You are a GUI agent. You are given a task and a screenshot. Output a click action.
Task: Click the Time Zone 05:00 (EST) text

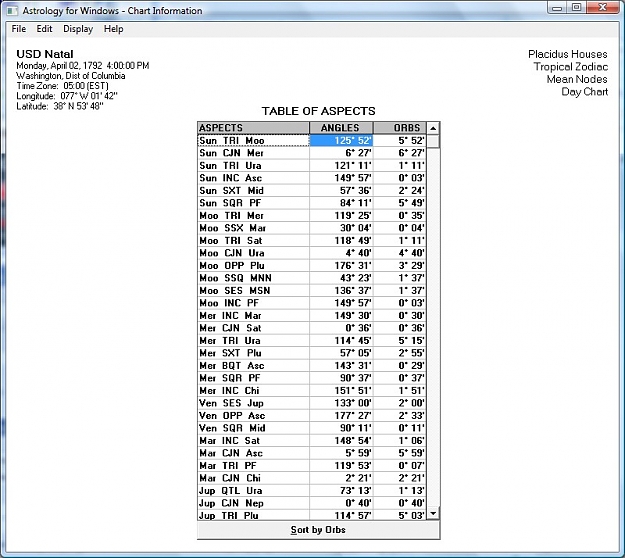point(62,86)
